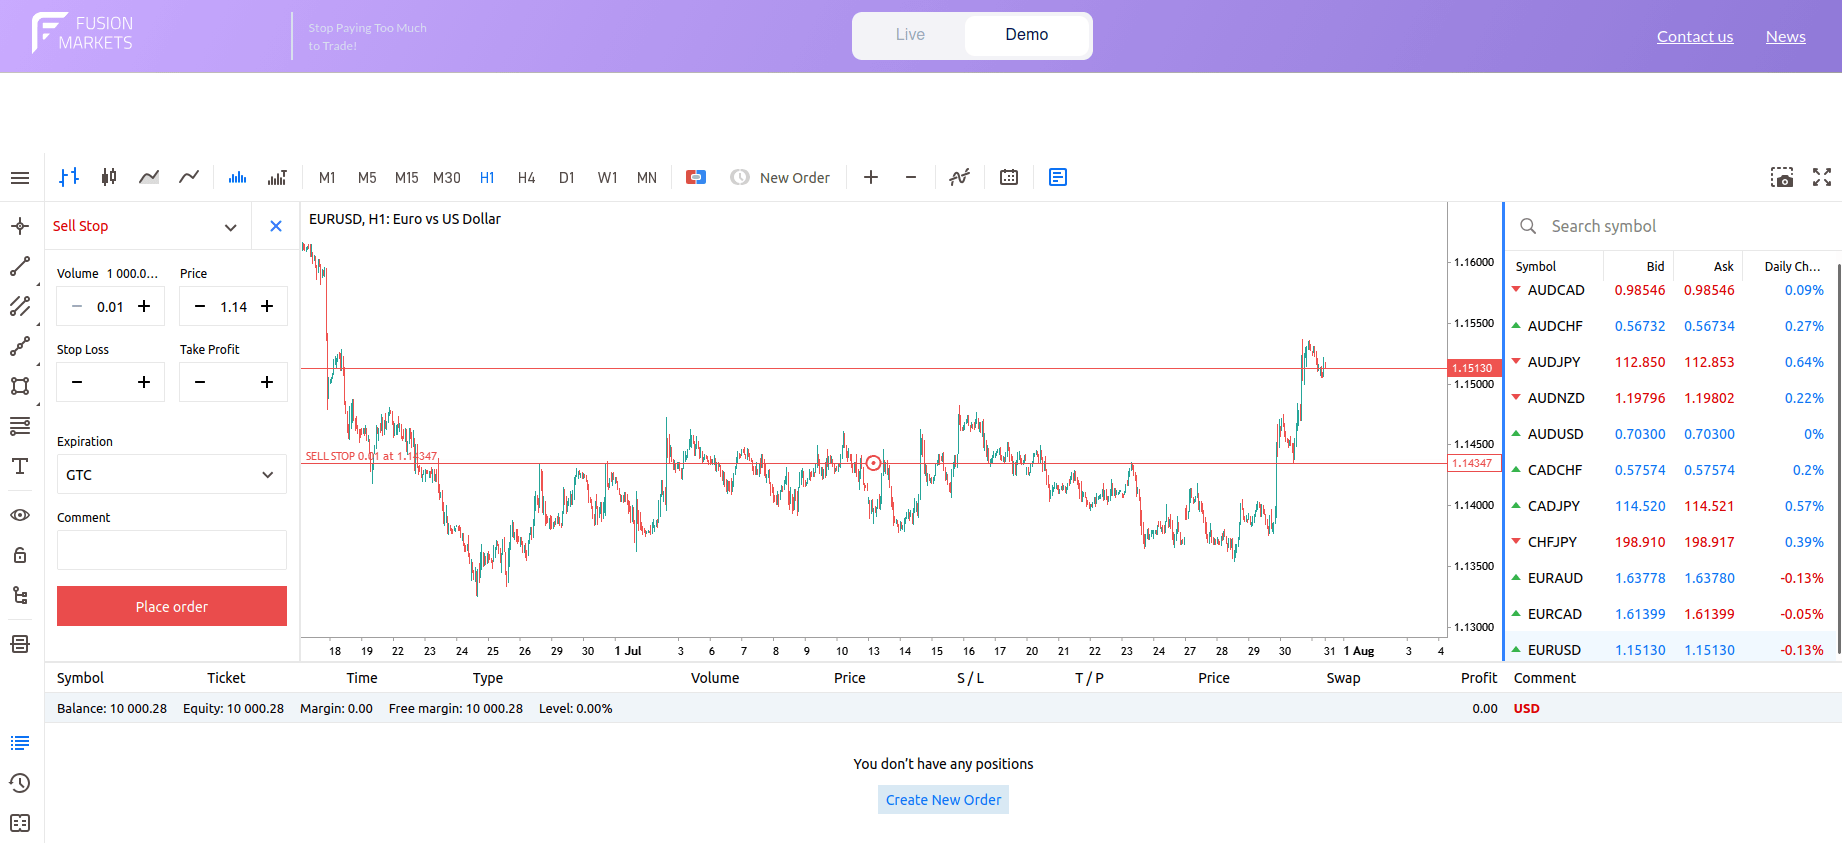Select the crosshair cursor tool
The height and width of the screenshot is (845, 1842).
[20, 226]
